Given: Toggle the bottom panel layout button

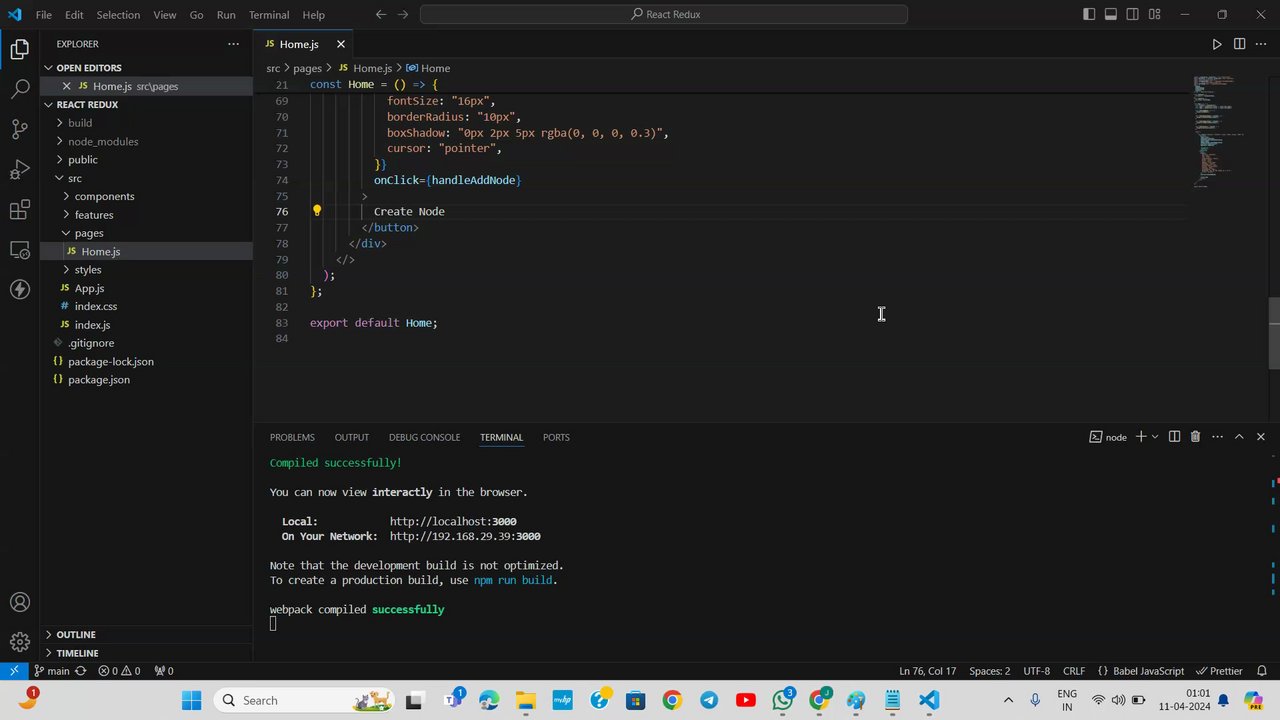Looking at the screenshot, I should pyautogui.click(x=1111, y=15).
